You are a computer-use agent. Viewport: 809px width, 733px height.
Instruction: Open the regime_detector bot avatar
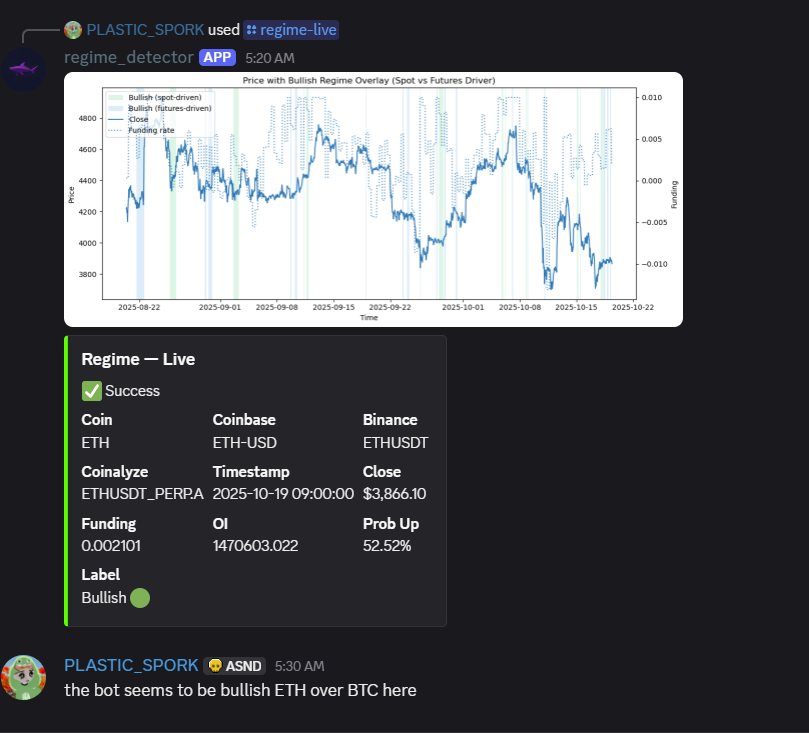[23, 69]
